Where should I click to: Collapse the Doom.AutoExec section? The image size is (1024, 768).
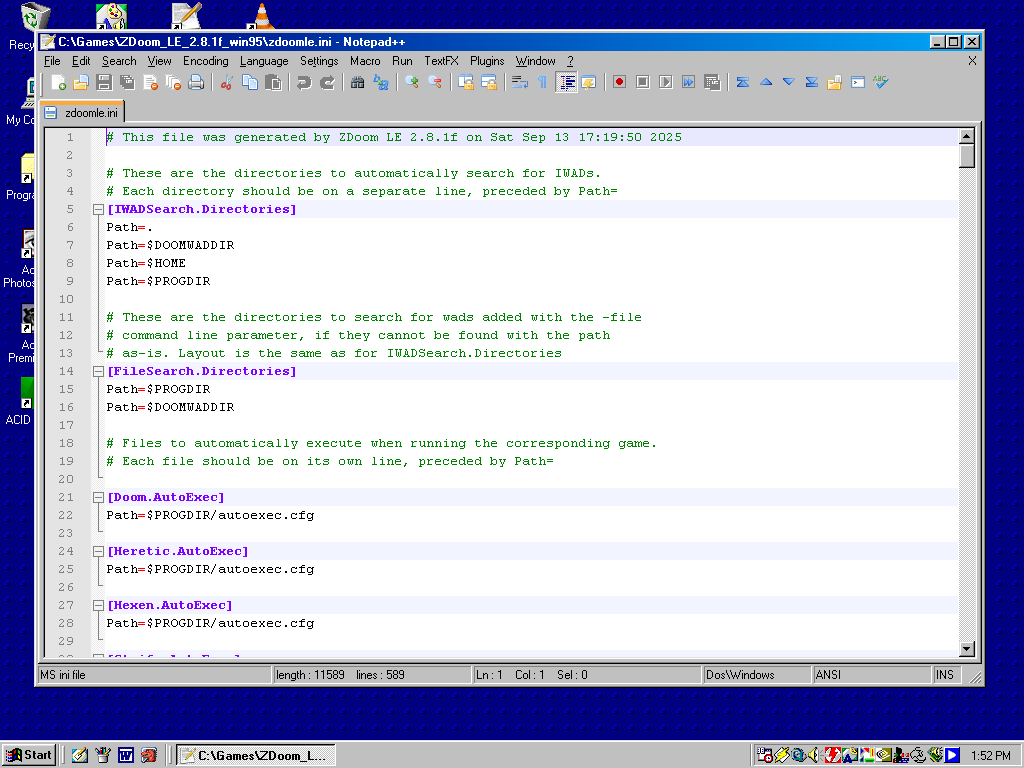(98, 498)
